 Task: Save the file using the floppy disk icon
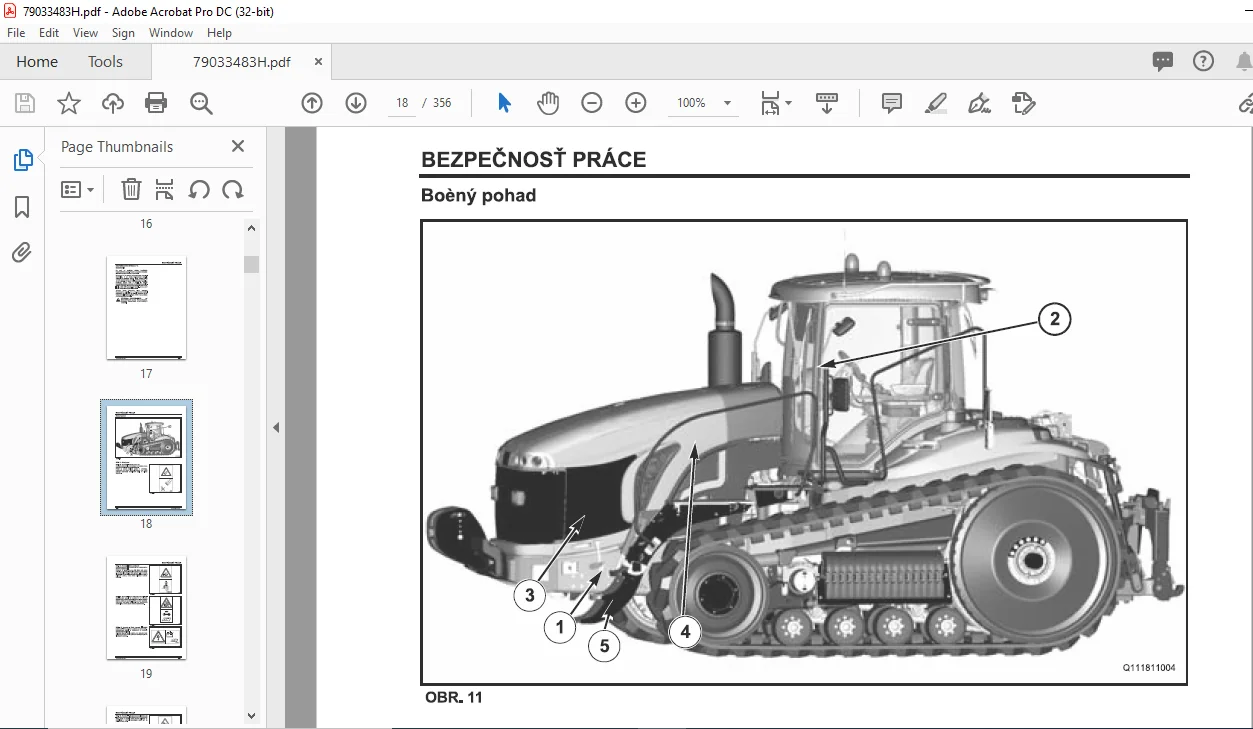point(25,103)
